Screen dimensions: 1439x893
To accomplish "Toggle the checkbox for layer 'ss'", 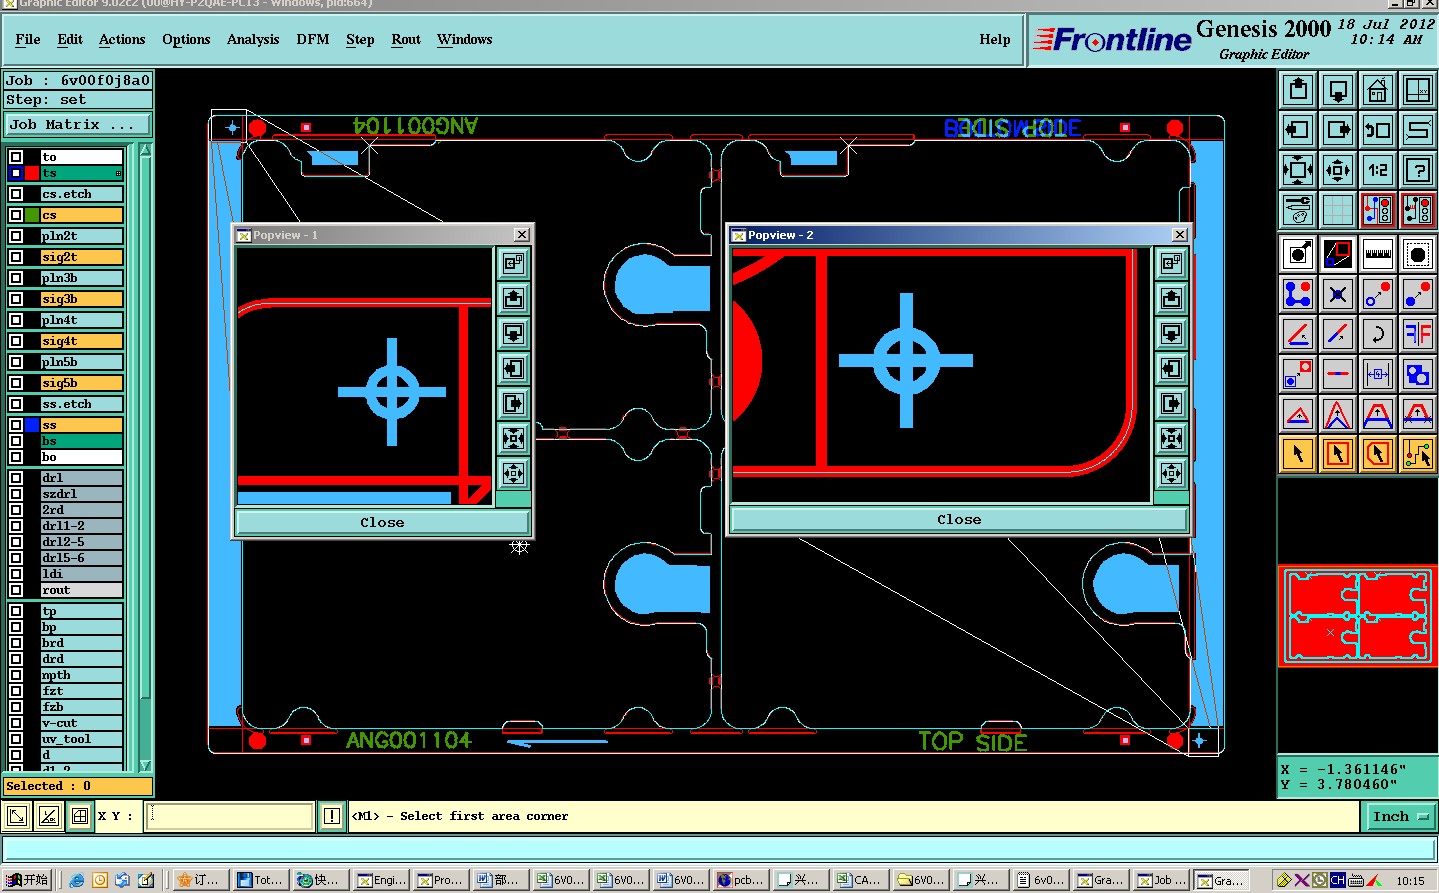I will coord(16,425).
